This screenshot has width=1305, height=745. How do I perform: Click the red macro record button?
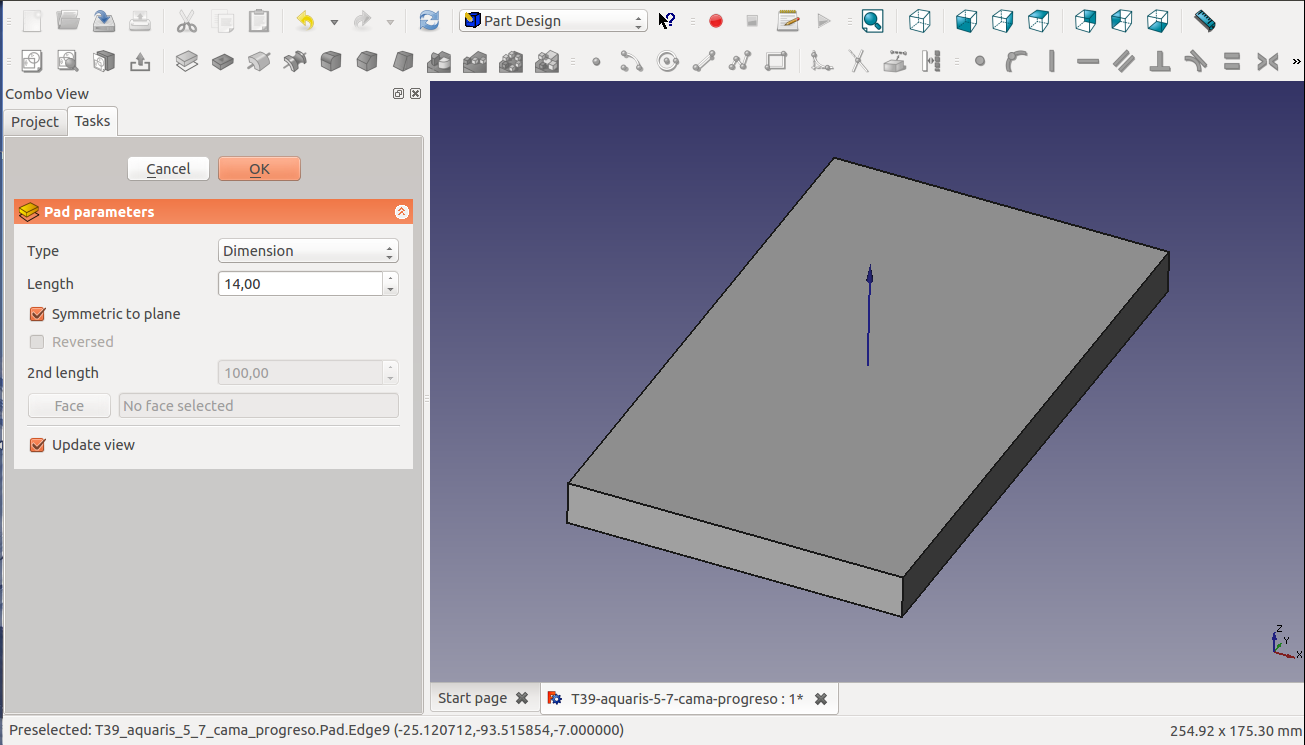716,21
